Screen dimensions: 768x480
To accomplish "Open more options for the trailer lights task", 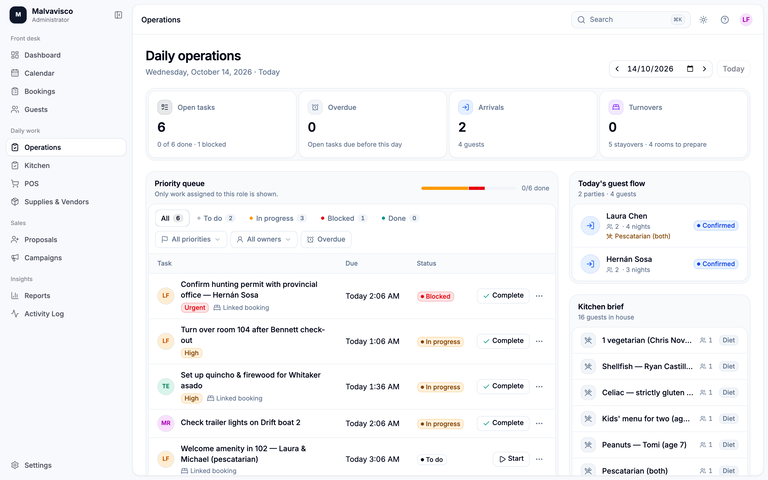I will pos(539,423).
